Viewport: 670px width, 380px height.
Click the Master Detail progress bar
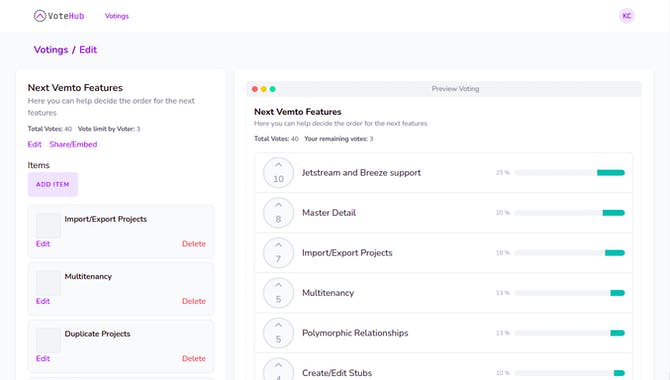[570, 213]
